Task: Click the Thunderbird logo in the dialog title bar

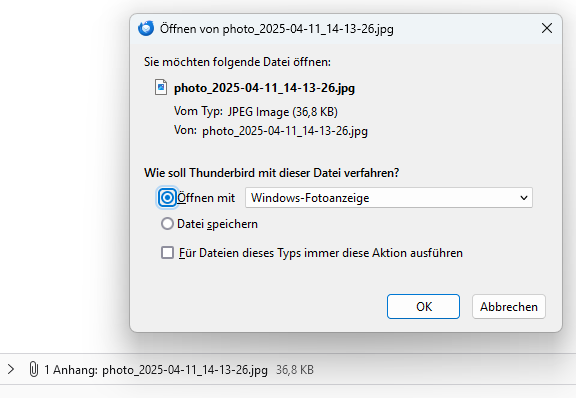Action: tap(146, 28)
